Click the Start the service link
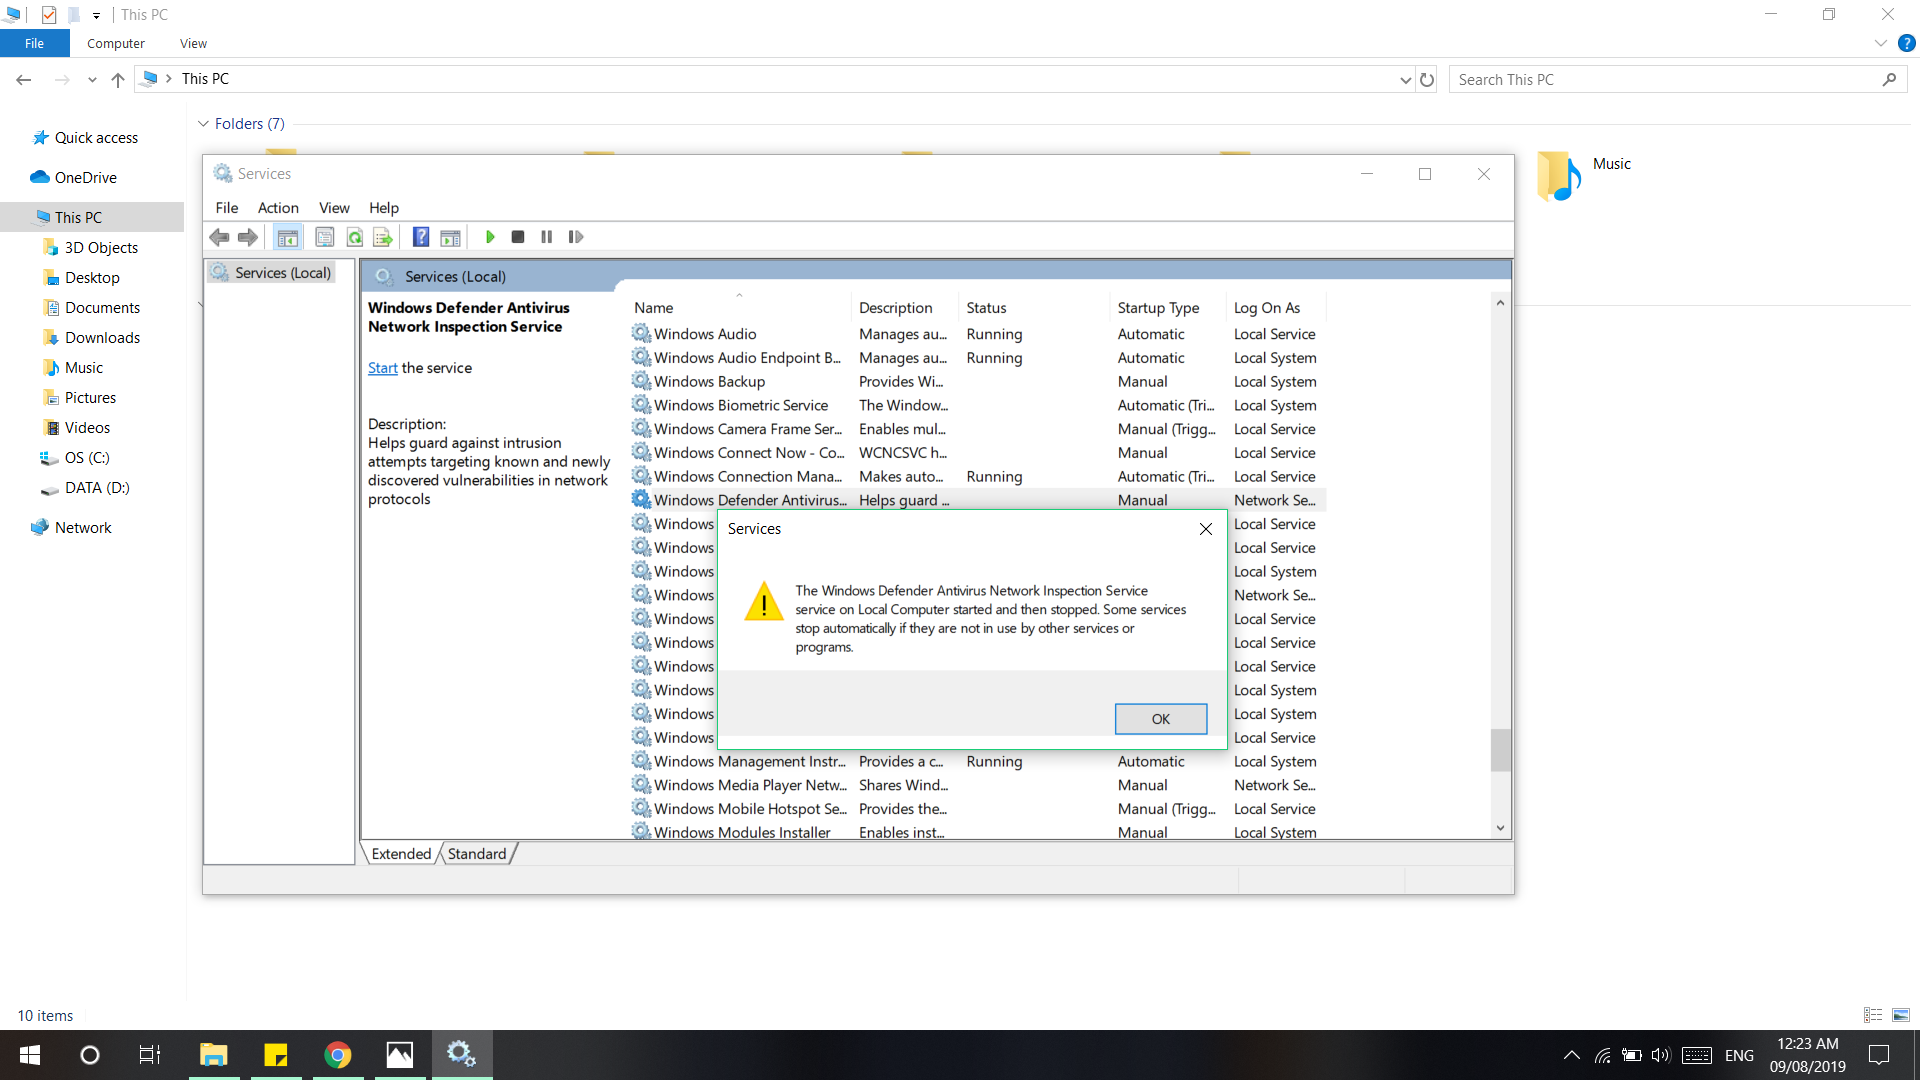Screen dimensions: 1920x1080 (x=383, y=368)
